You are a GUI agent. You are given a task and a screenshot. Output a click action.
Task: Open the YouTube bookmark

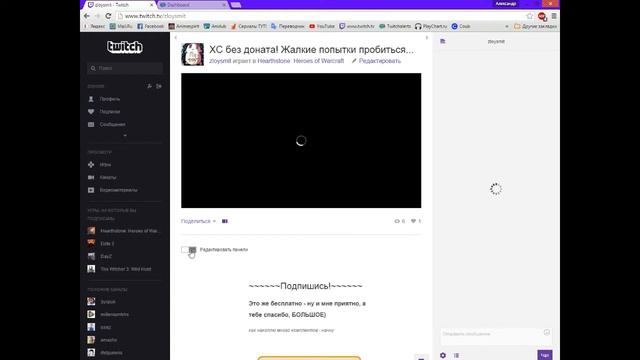322,26
